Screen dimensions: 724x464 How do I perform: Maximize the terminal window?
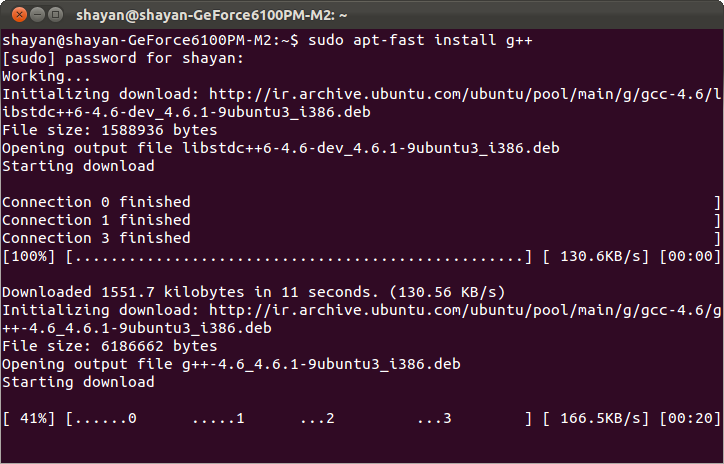click(53, 14)
